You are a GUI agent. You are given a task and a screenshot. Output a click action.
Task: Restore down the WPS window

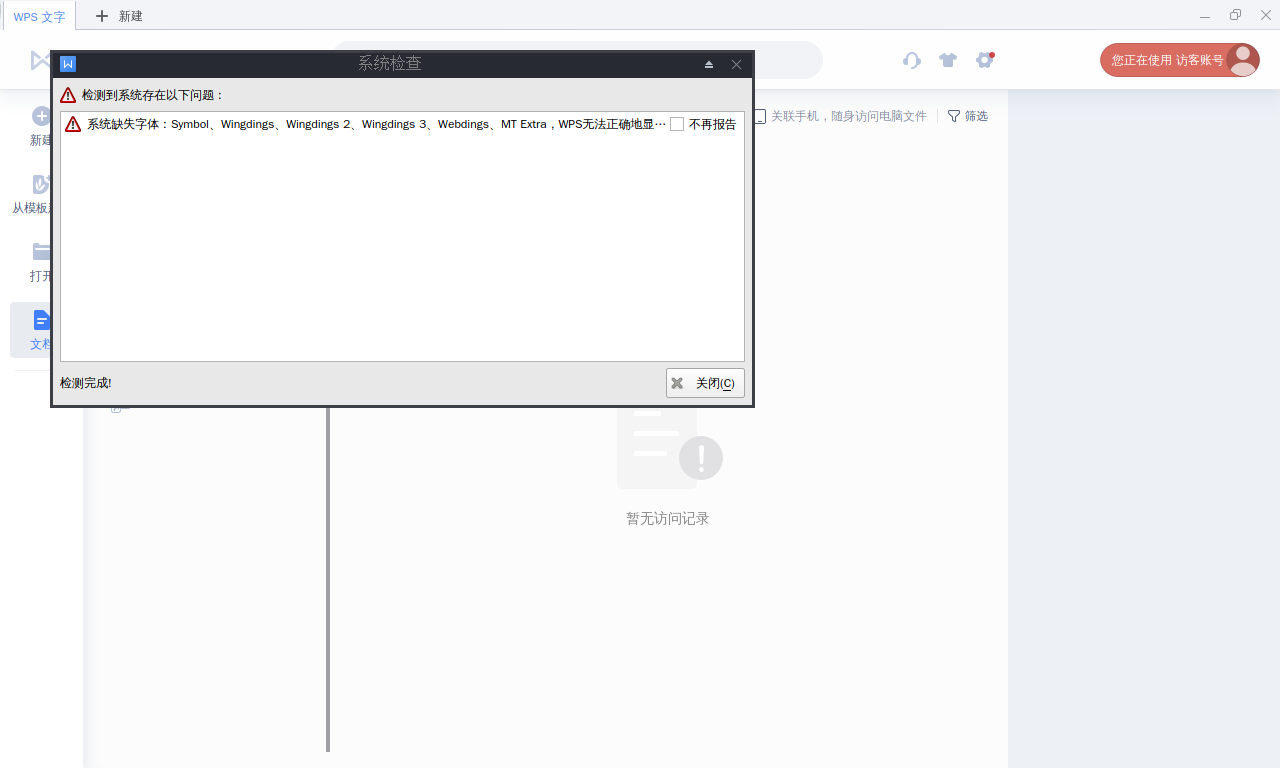point(1236,15)
